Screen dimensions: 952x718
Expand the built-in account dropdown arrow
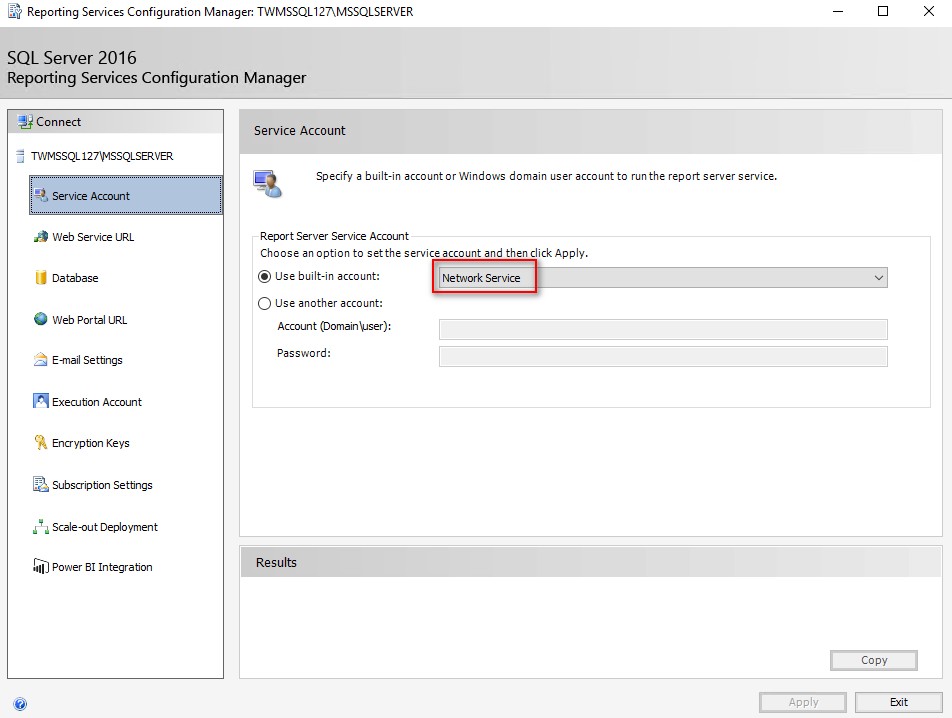point(879,278)
